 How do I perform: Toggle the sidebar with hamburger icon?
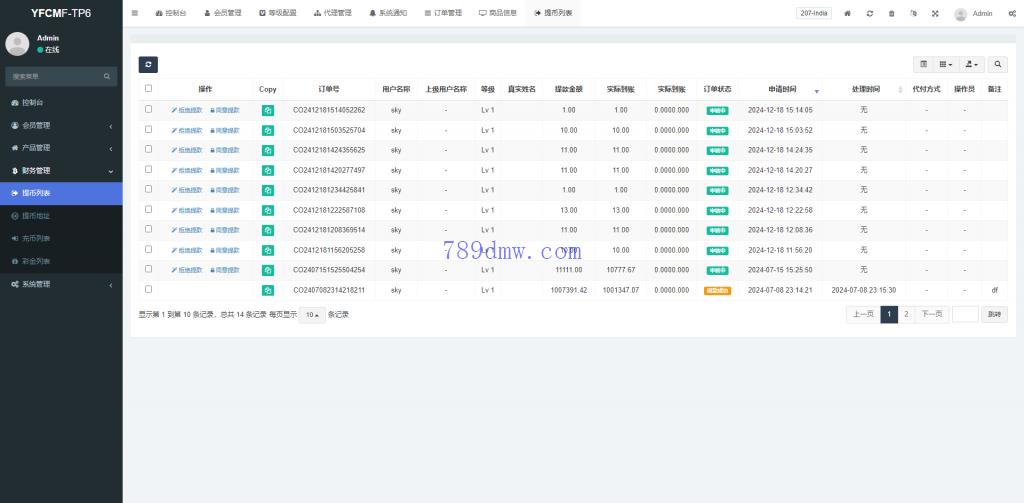pyautogui.click(x=135, y=13)
